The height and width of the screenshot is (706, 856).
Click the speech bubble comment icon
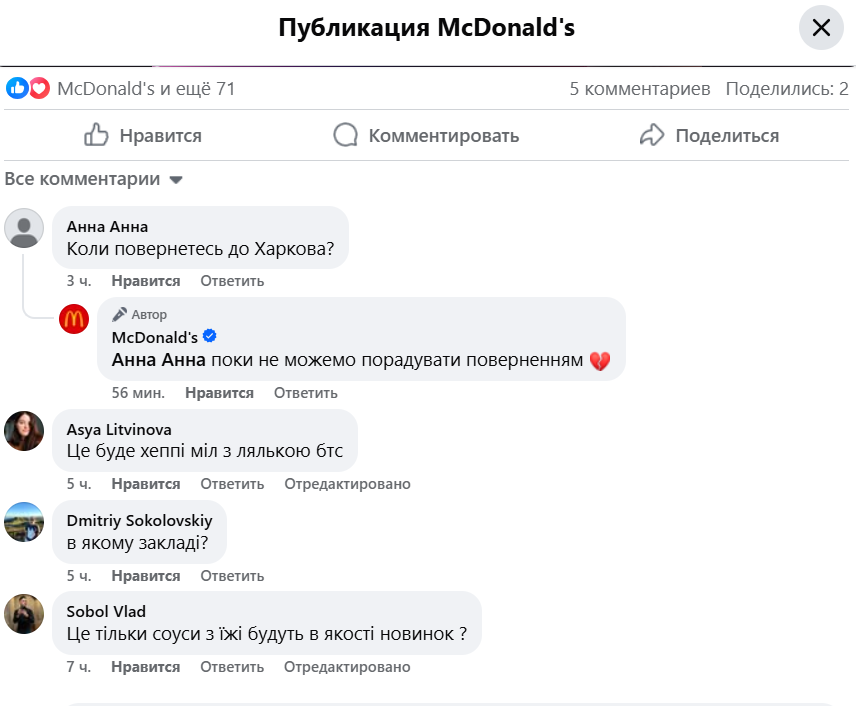coord(346,135)
